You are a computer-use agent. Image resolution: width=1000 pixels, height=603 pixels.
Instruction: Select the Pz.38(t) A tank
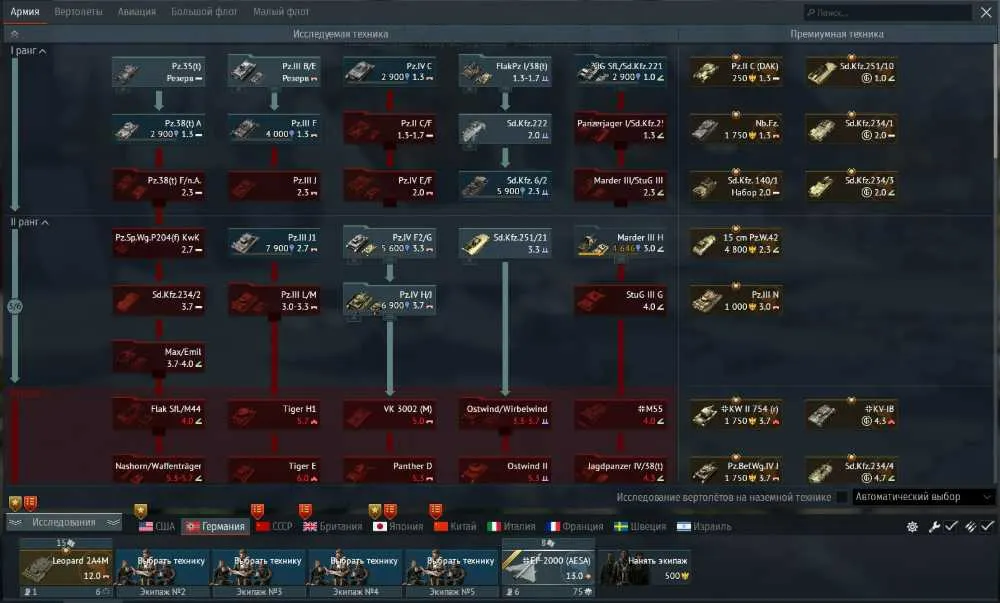pos(158,129)
